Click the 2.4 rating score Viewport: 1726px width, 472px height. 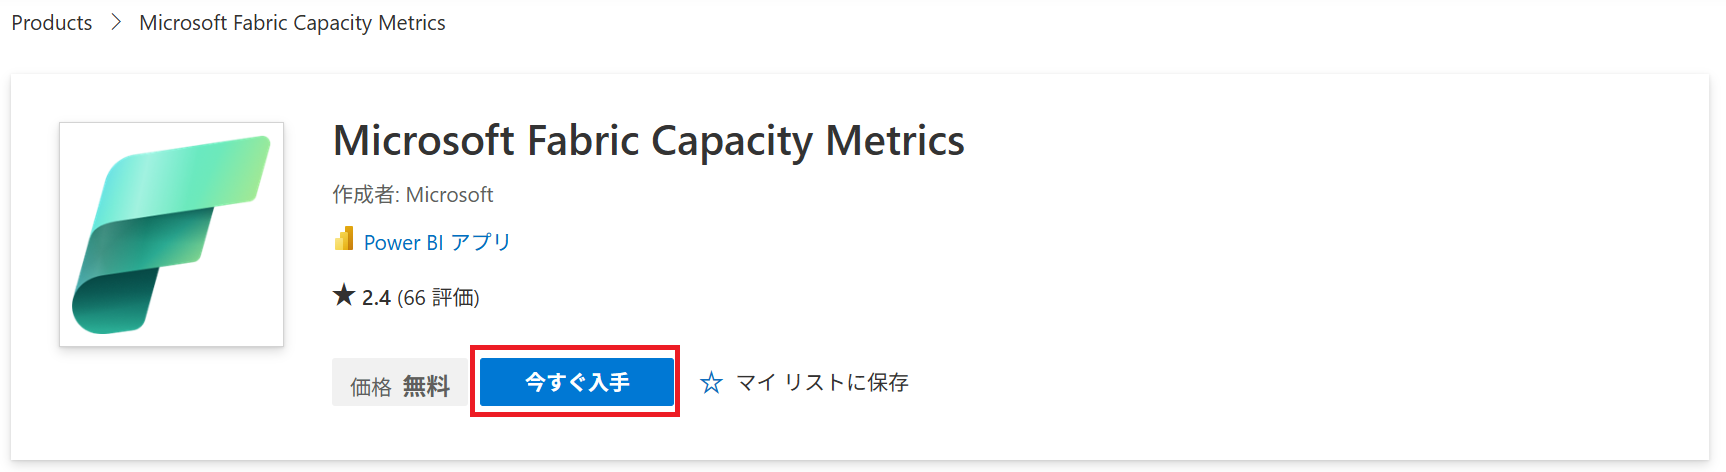(x=376, y=298)
